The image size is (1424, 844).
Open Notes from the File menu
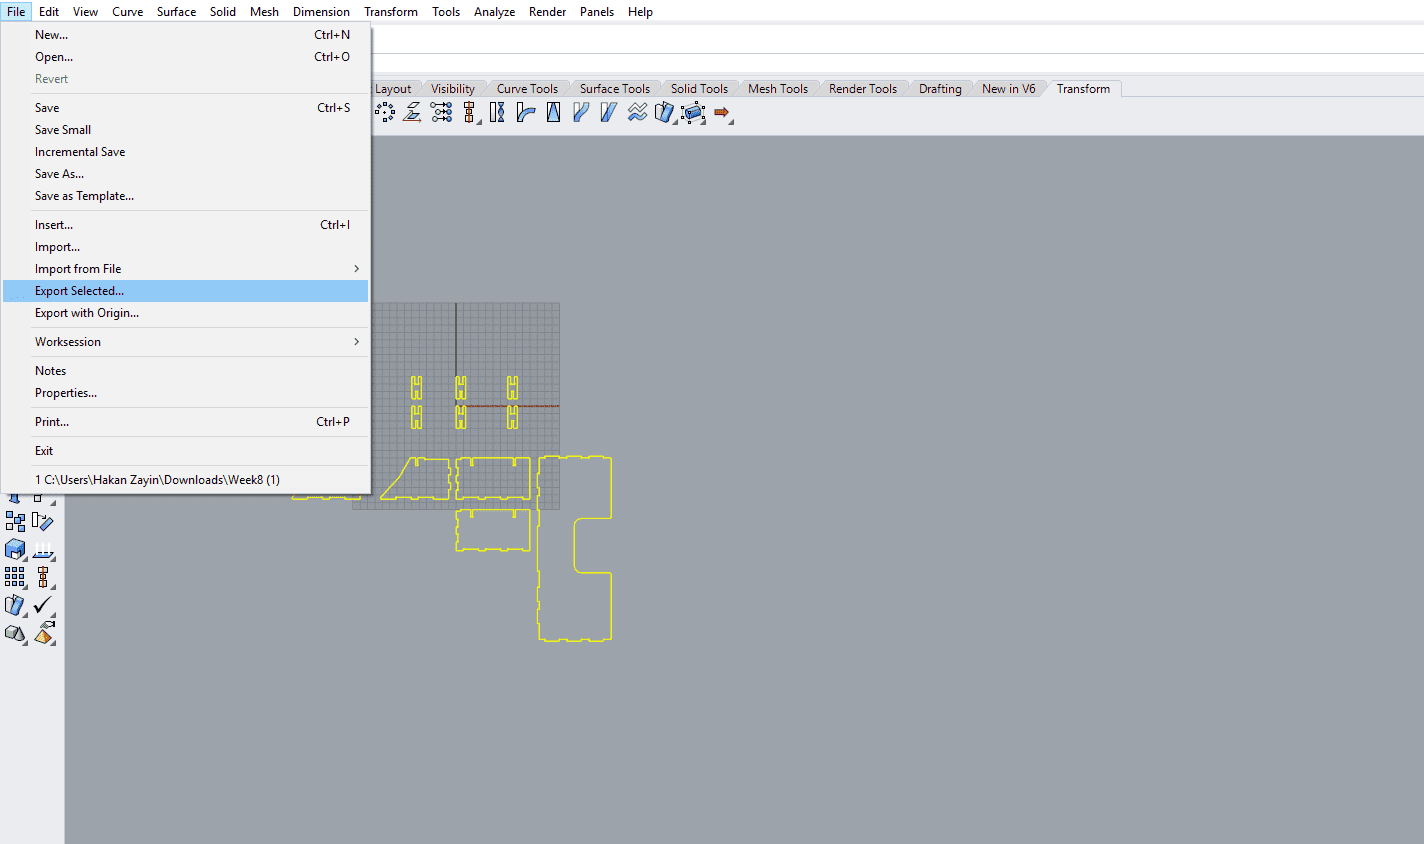pyautogui.click(x=186, y=371)
